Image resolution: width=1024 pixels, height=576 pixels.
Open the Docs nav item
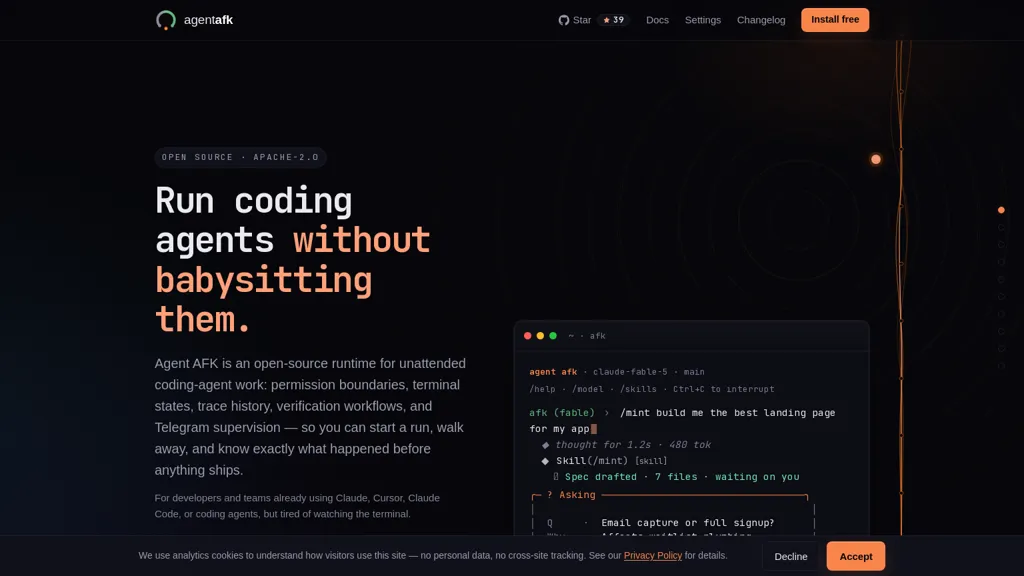point(657,20)
